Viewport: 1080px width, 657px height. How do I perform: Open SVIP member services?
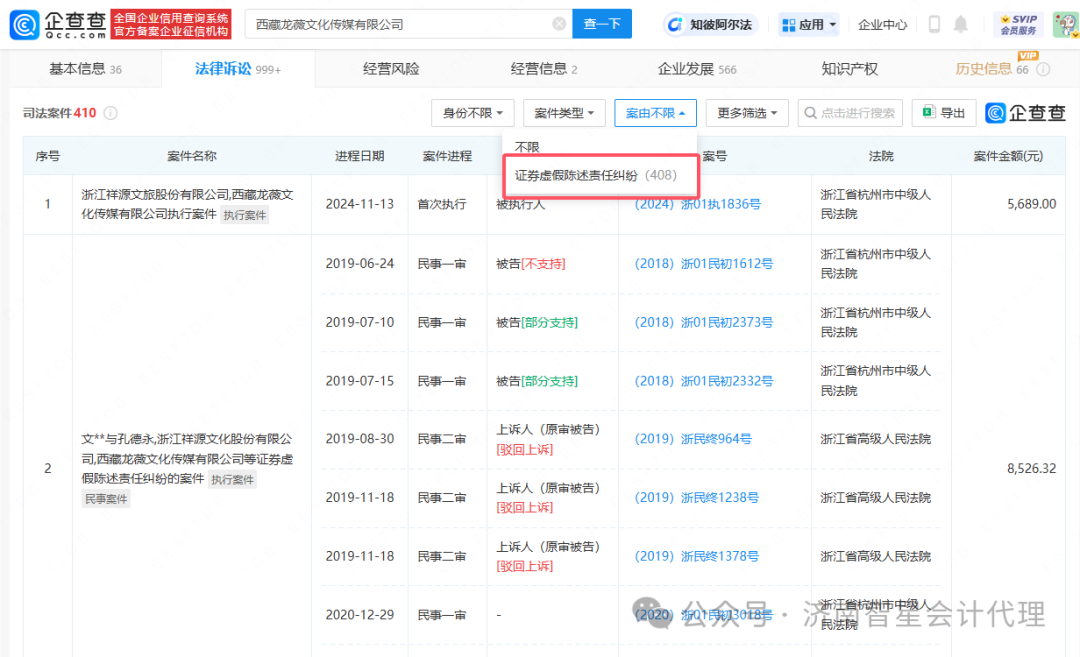point(1019,25)
